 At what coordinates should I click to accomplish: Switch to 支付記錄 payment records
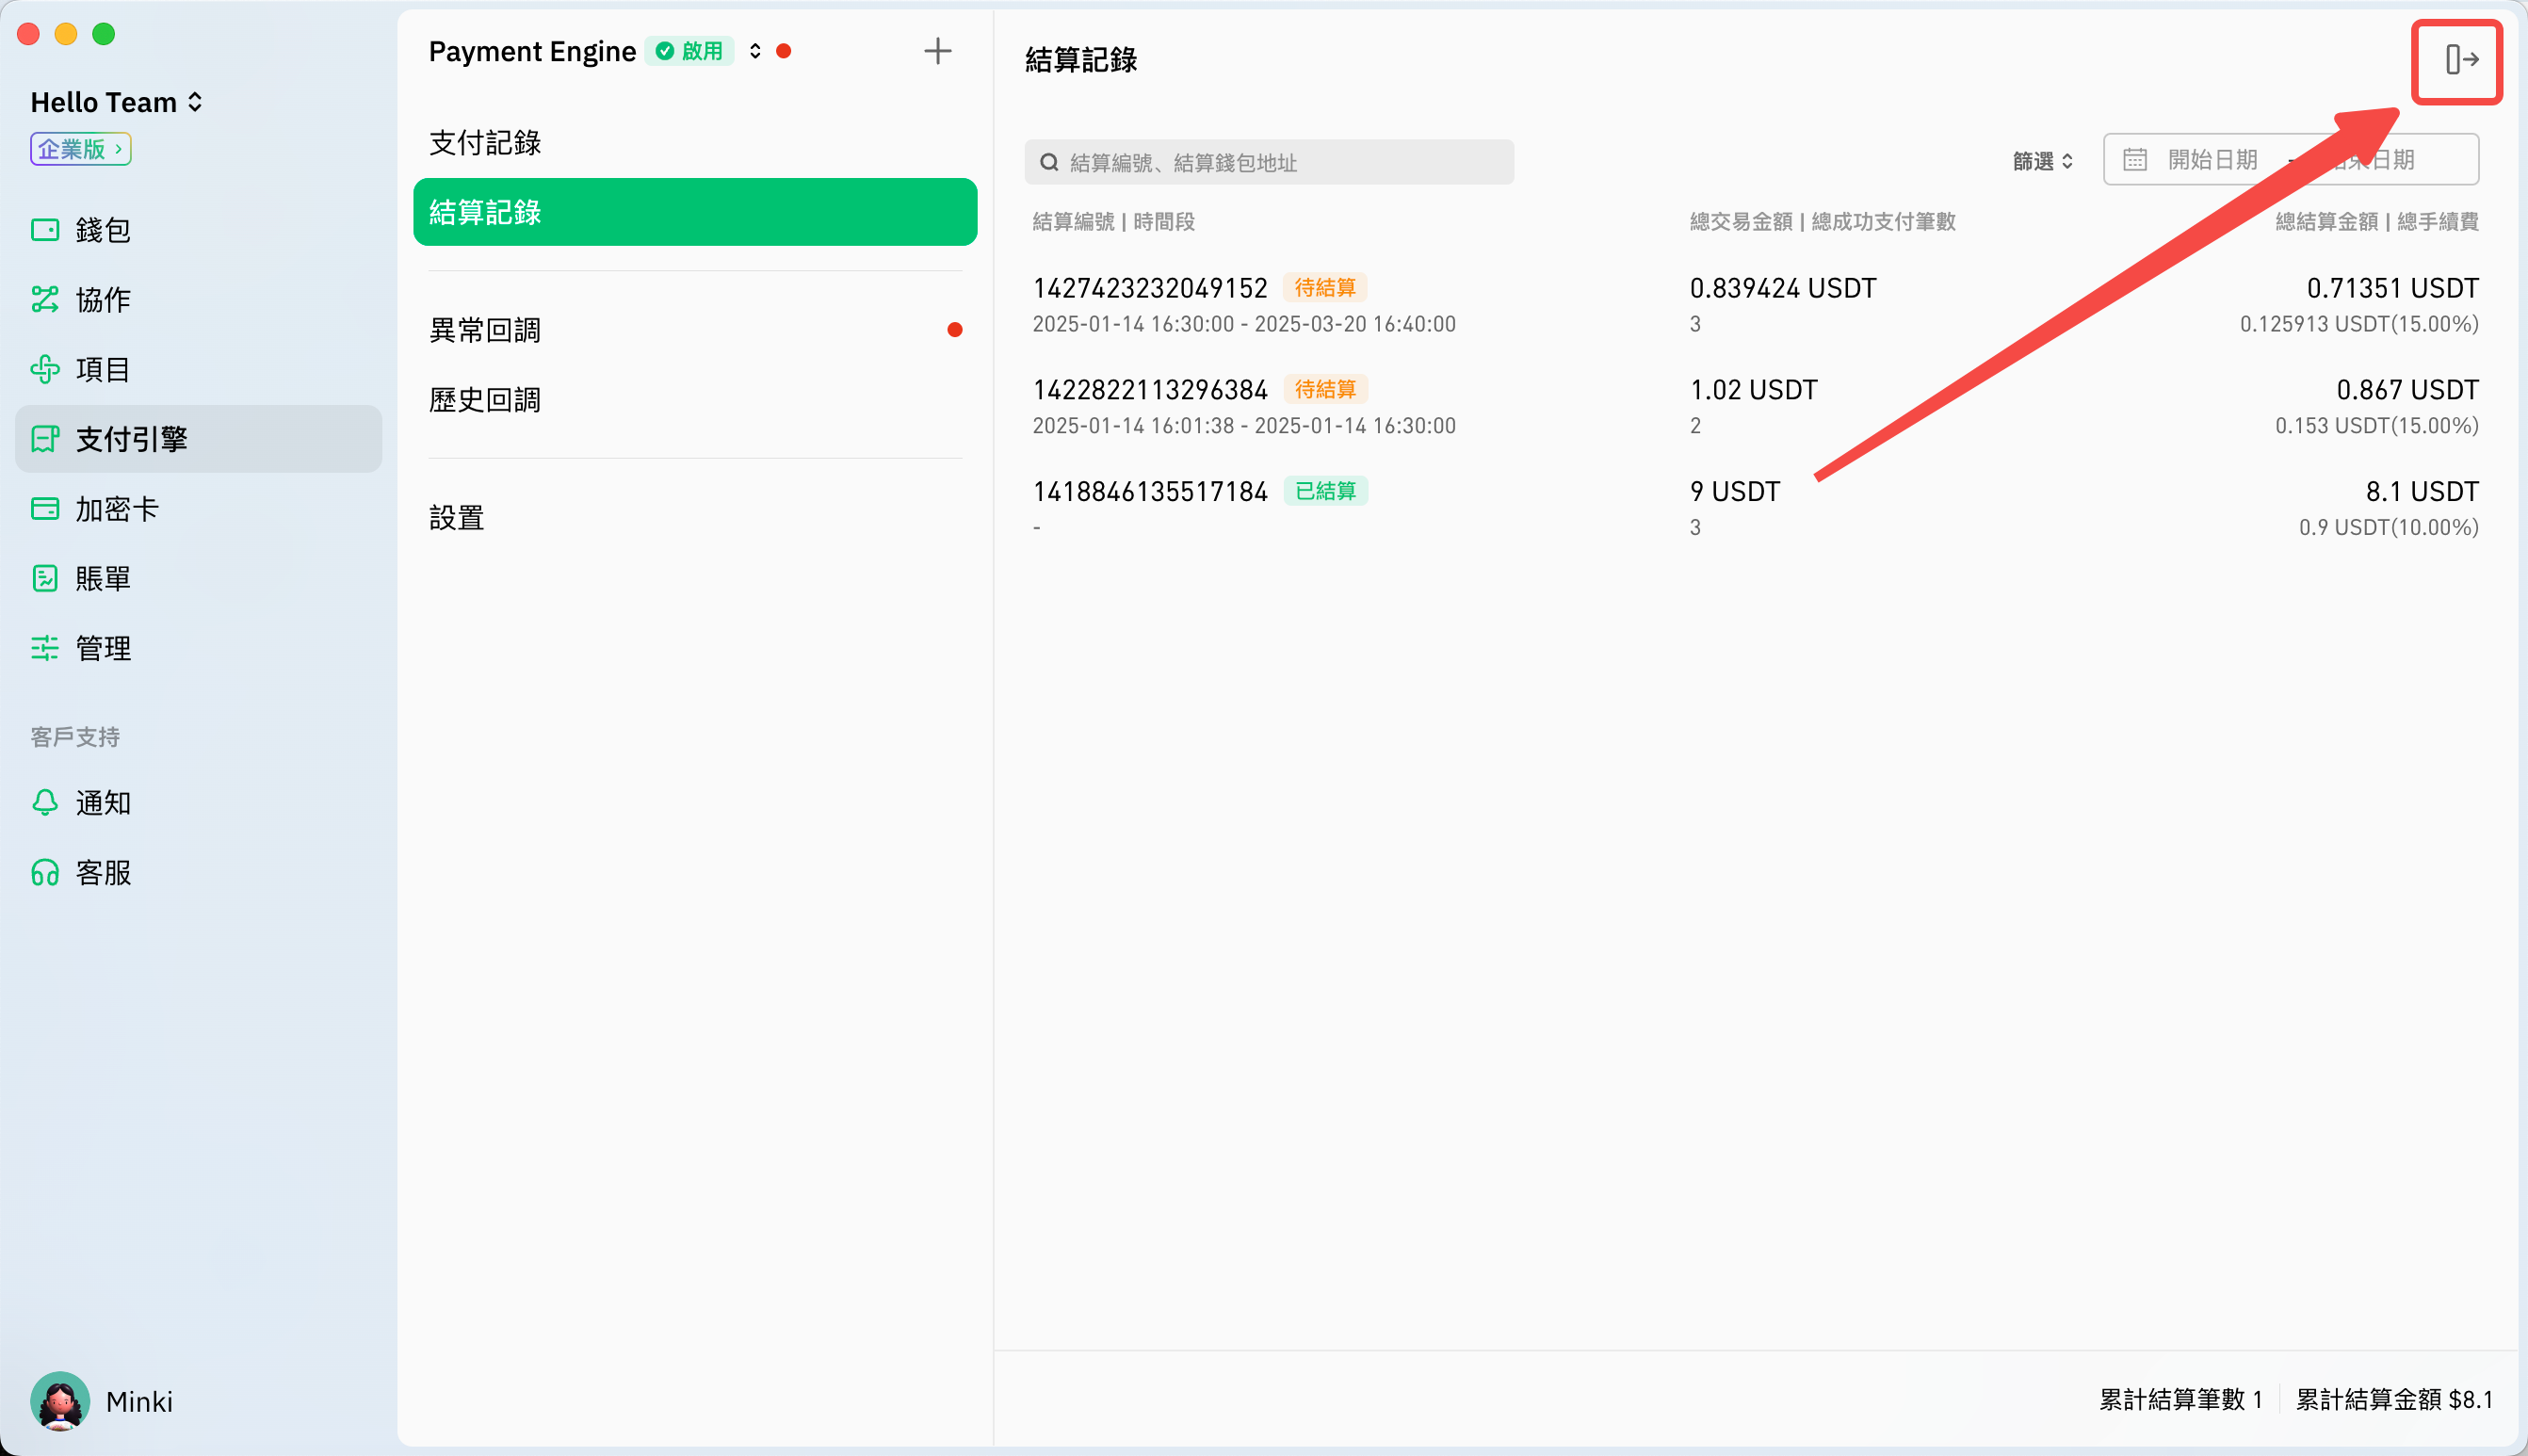pos(485,143)
